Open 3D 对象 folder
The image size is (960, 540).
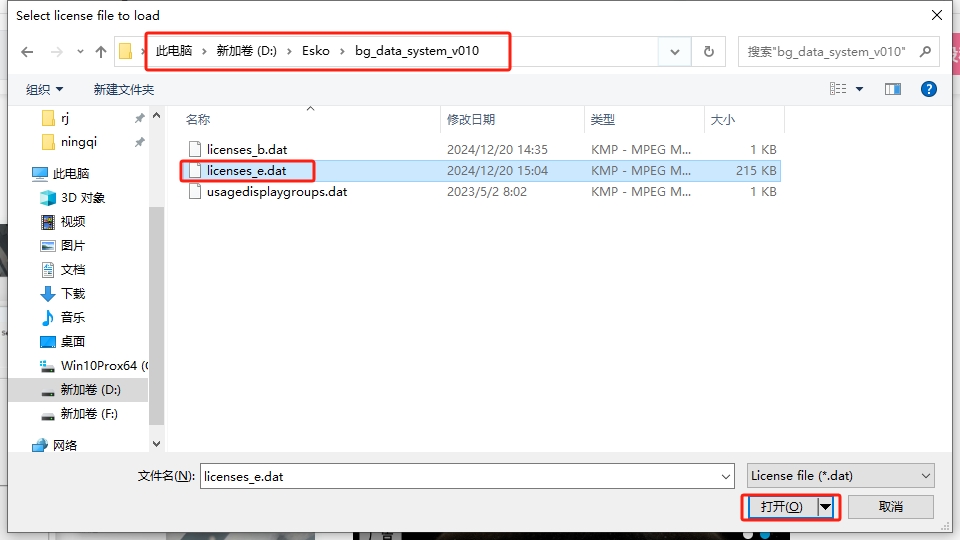82,198
